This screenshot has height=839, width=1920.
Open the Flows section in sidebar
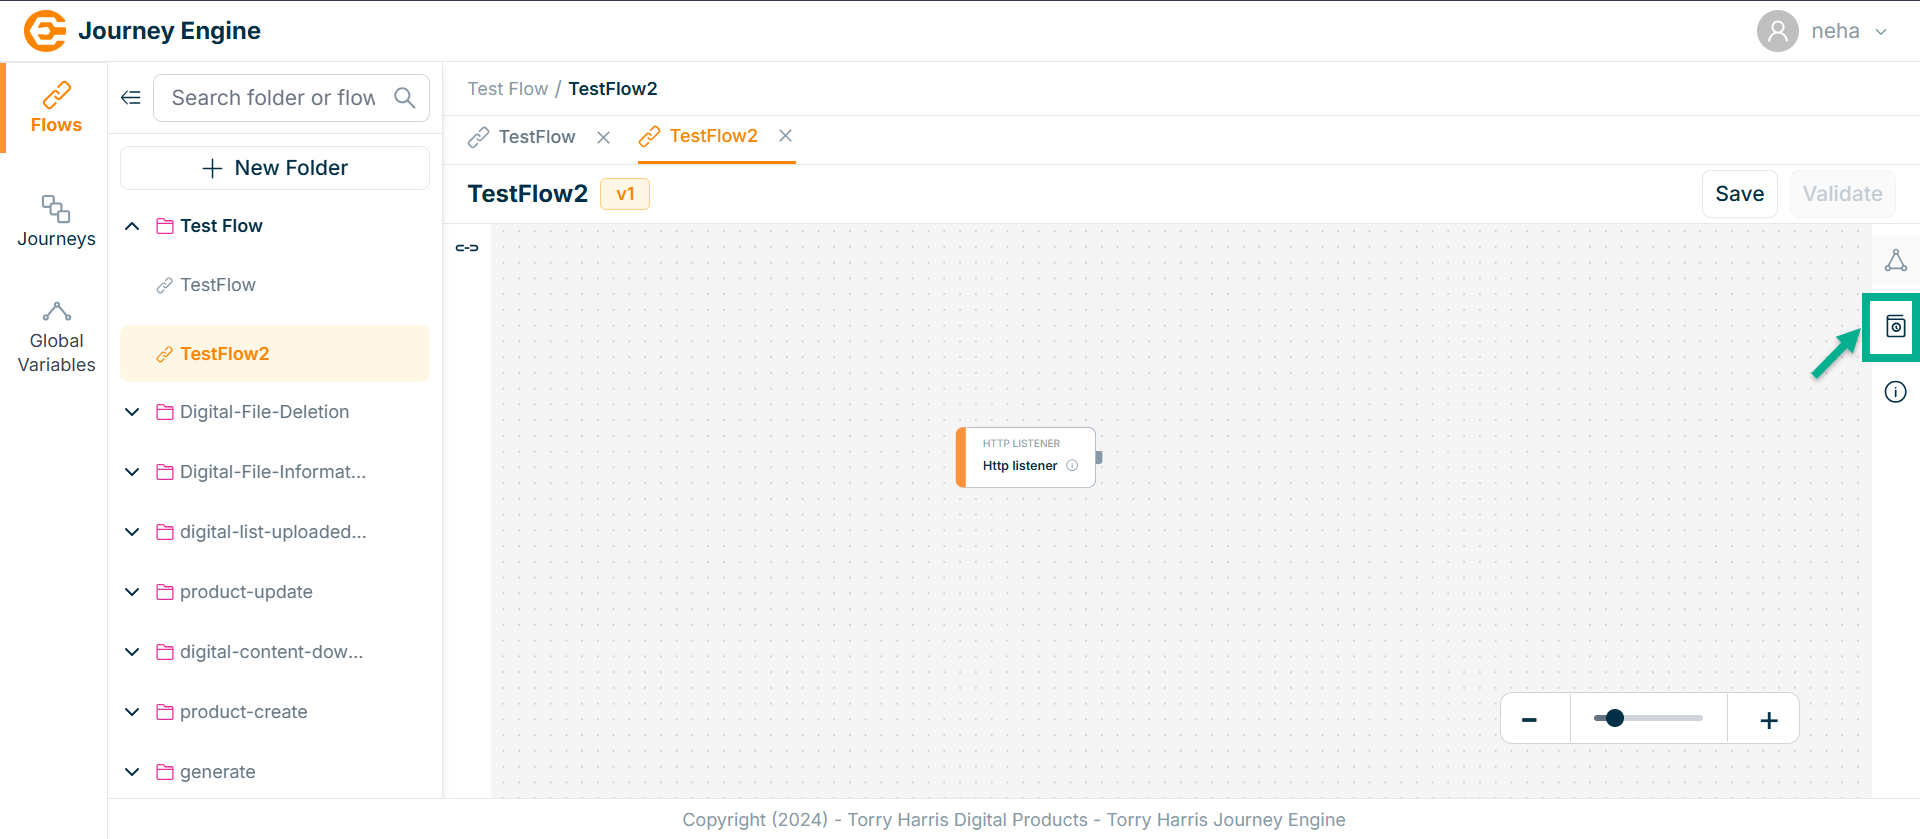point(56,108)
